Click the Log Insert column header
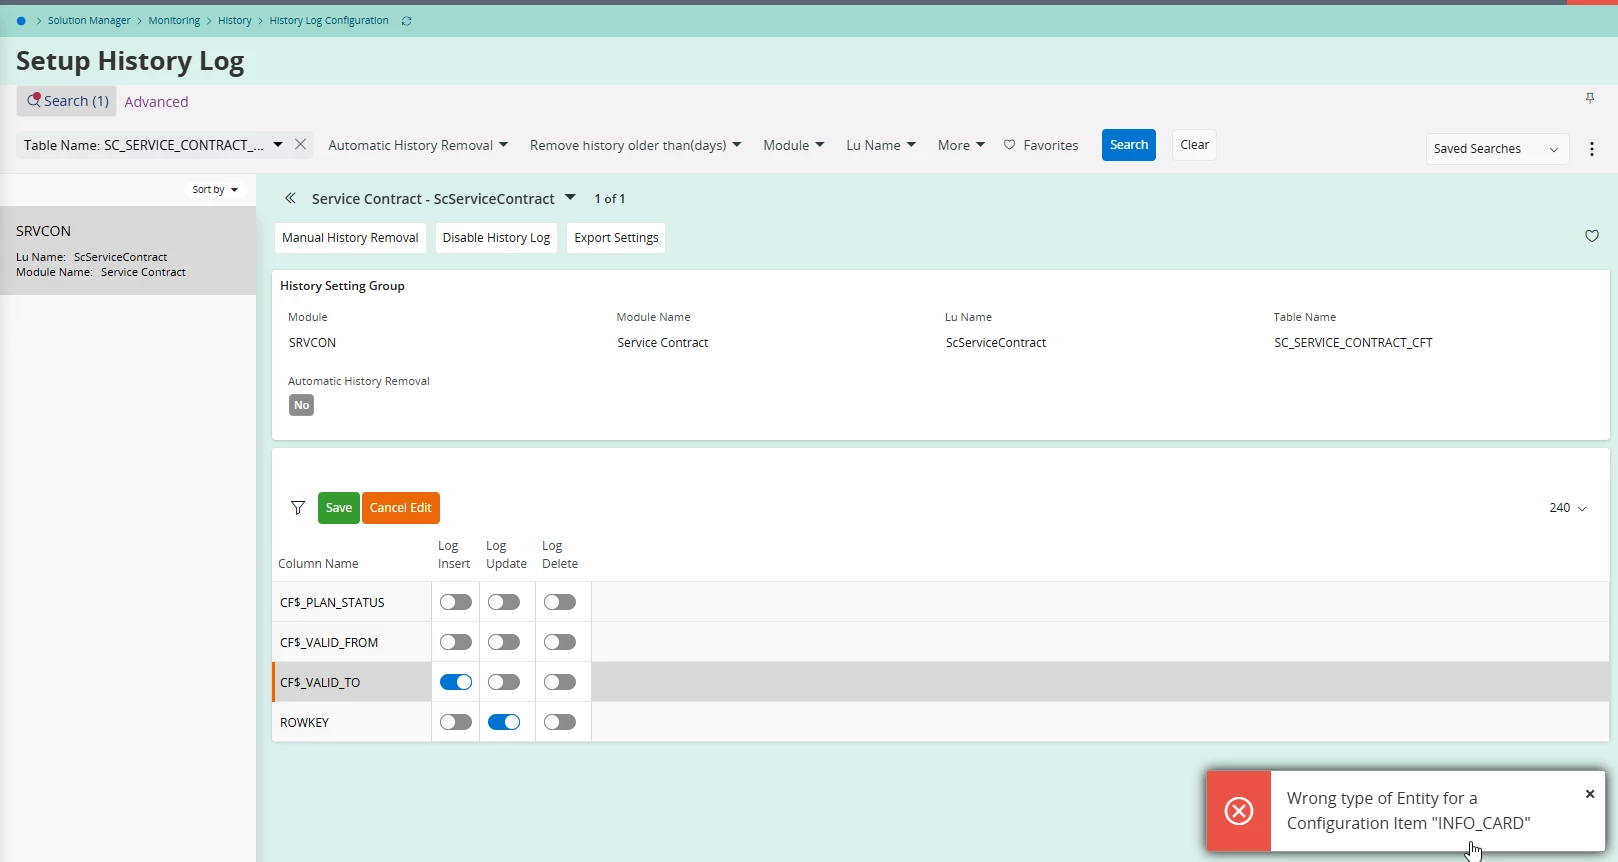Viewport: 1618px width, 862px height. pyautogui.click(x=454, y=555)
